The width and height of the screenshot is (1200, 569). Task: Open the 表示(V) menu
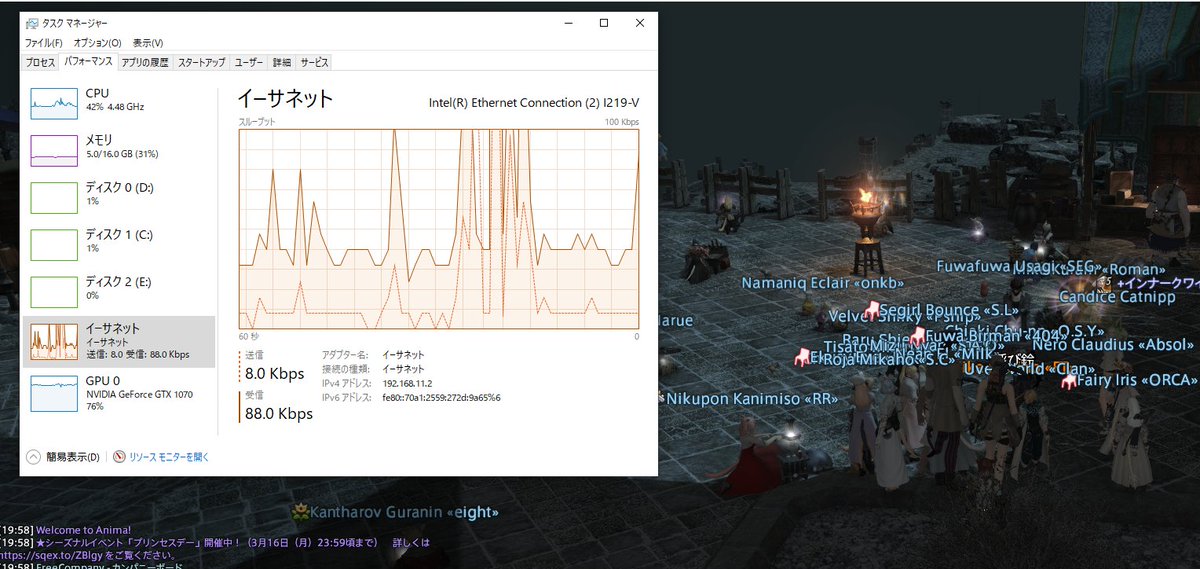coord(148,43)
